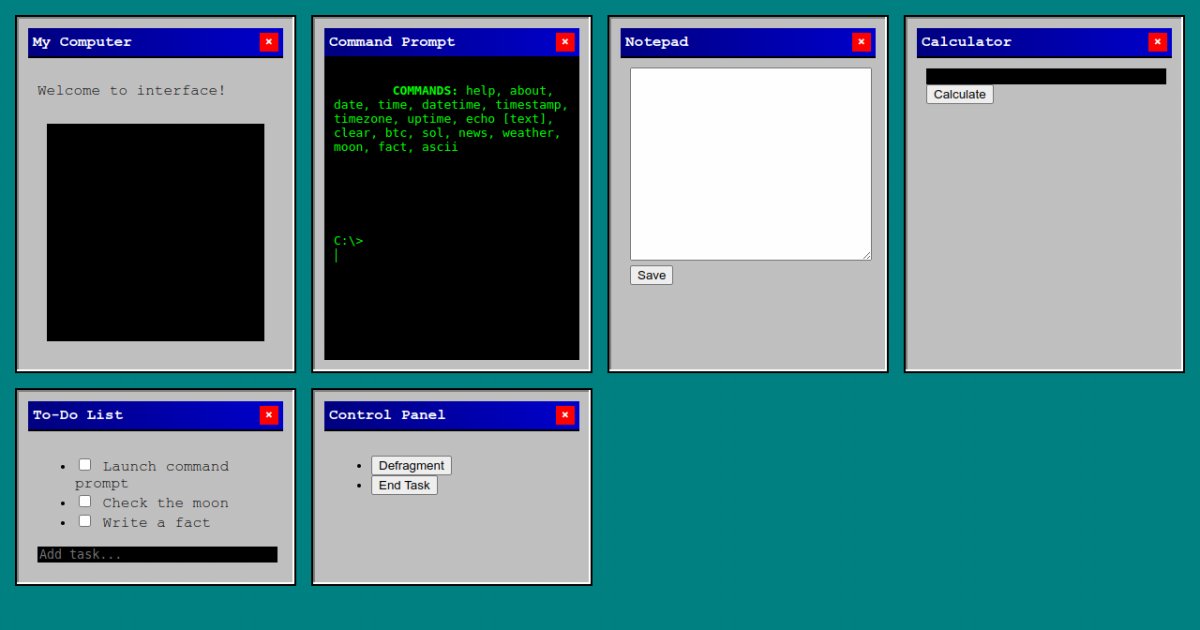Check the 'Launch command prompt' task
The image size is (1200, 630).
pos(85,465)
